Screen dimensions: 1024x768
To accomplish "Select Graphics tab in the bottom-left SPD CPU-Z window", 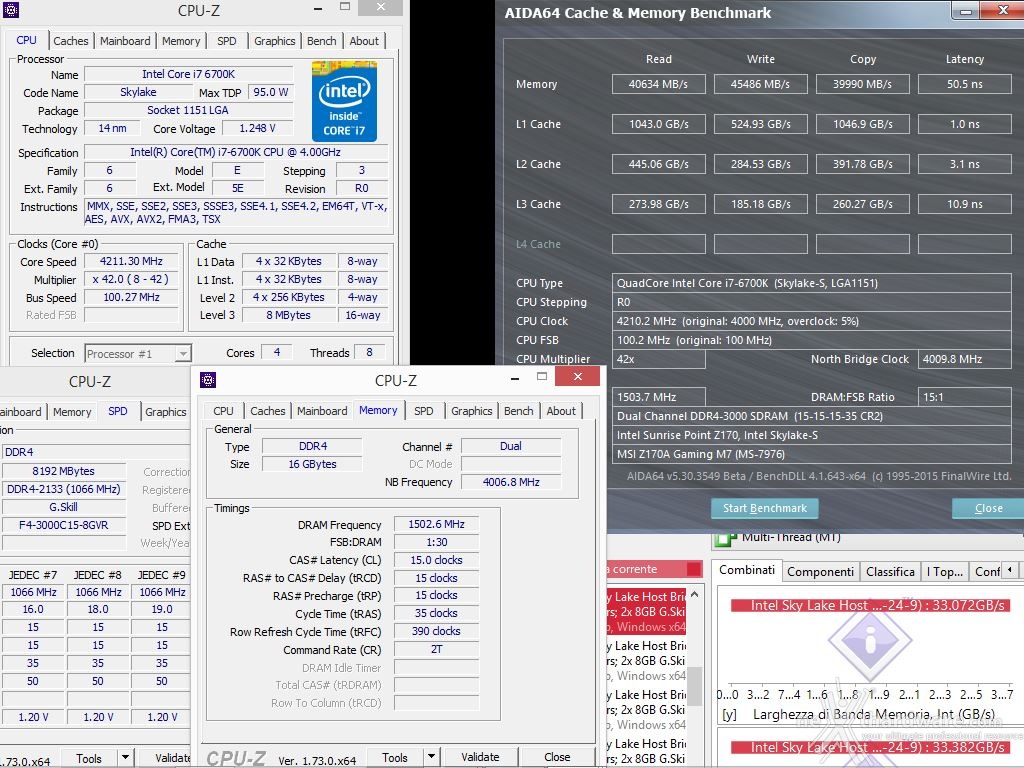I will (x=165, y=412).
